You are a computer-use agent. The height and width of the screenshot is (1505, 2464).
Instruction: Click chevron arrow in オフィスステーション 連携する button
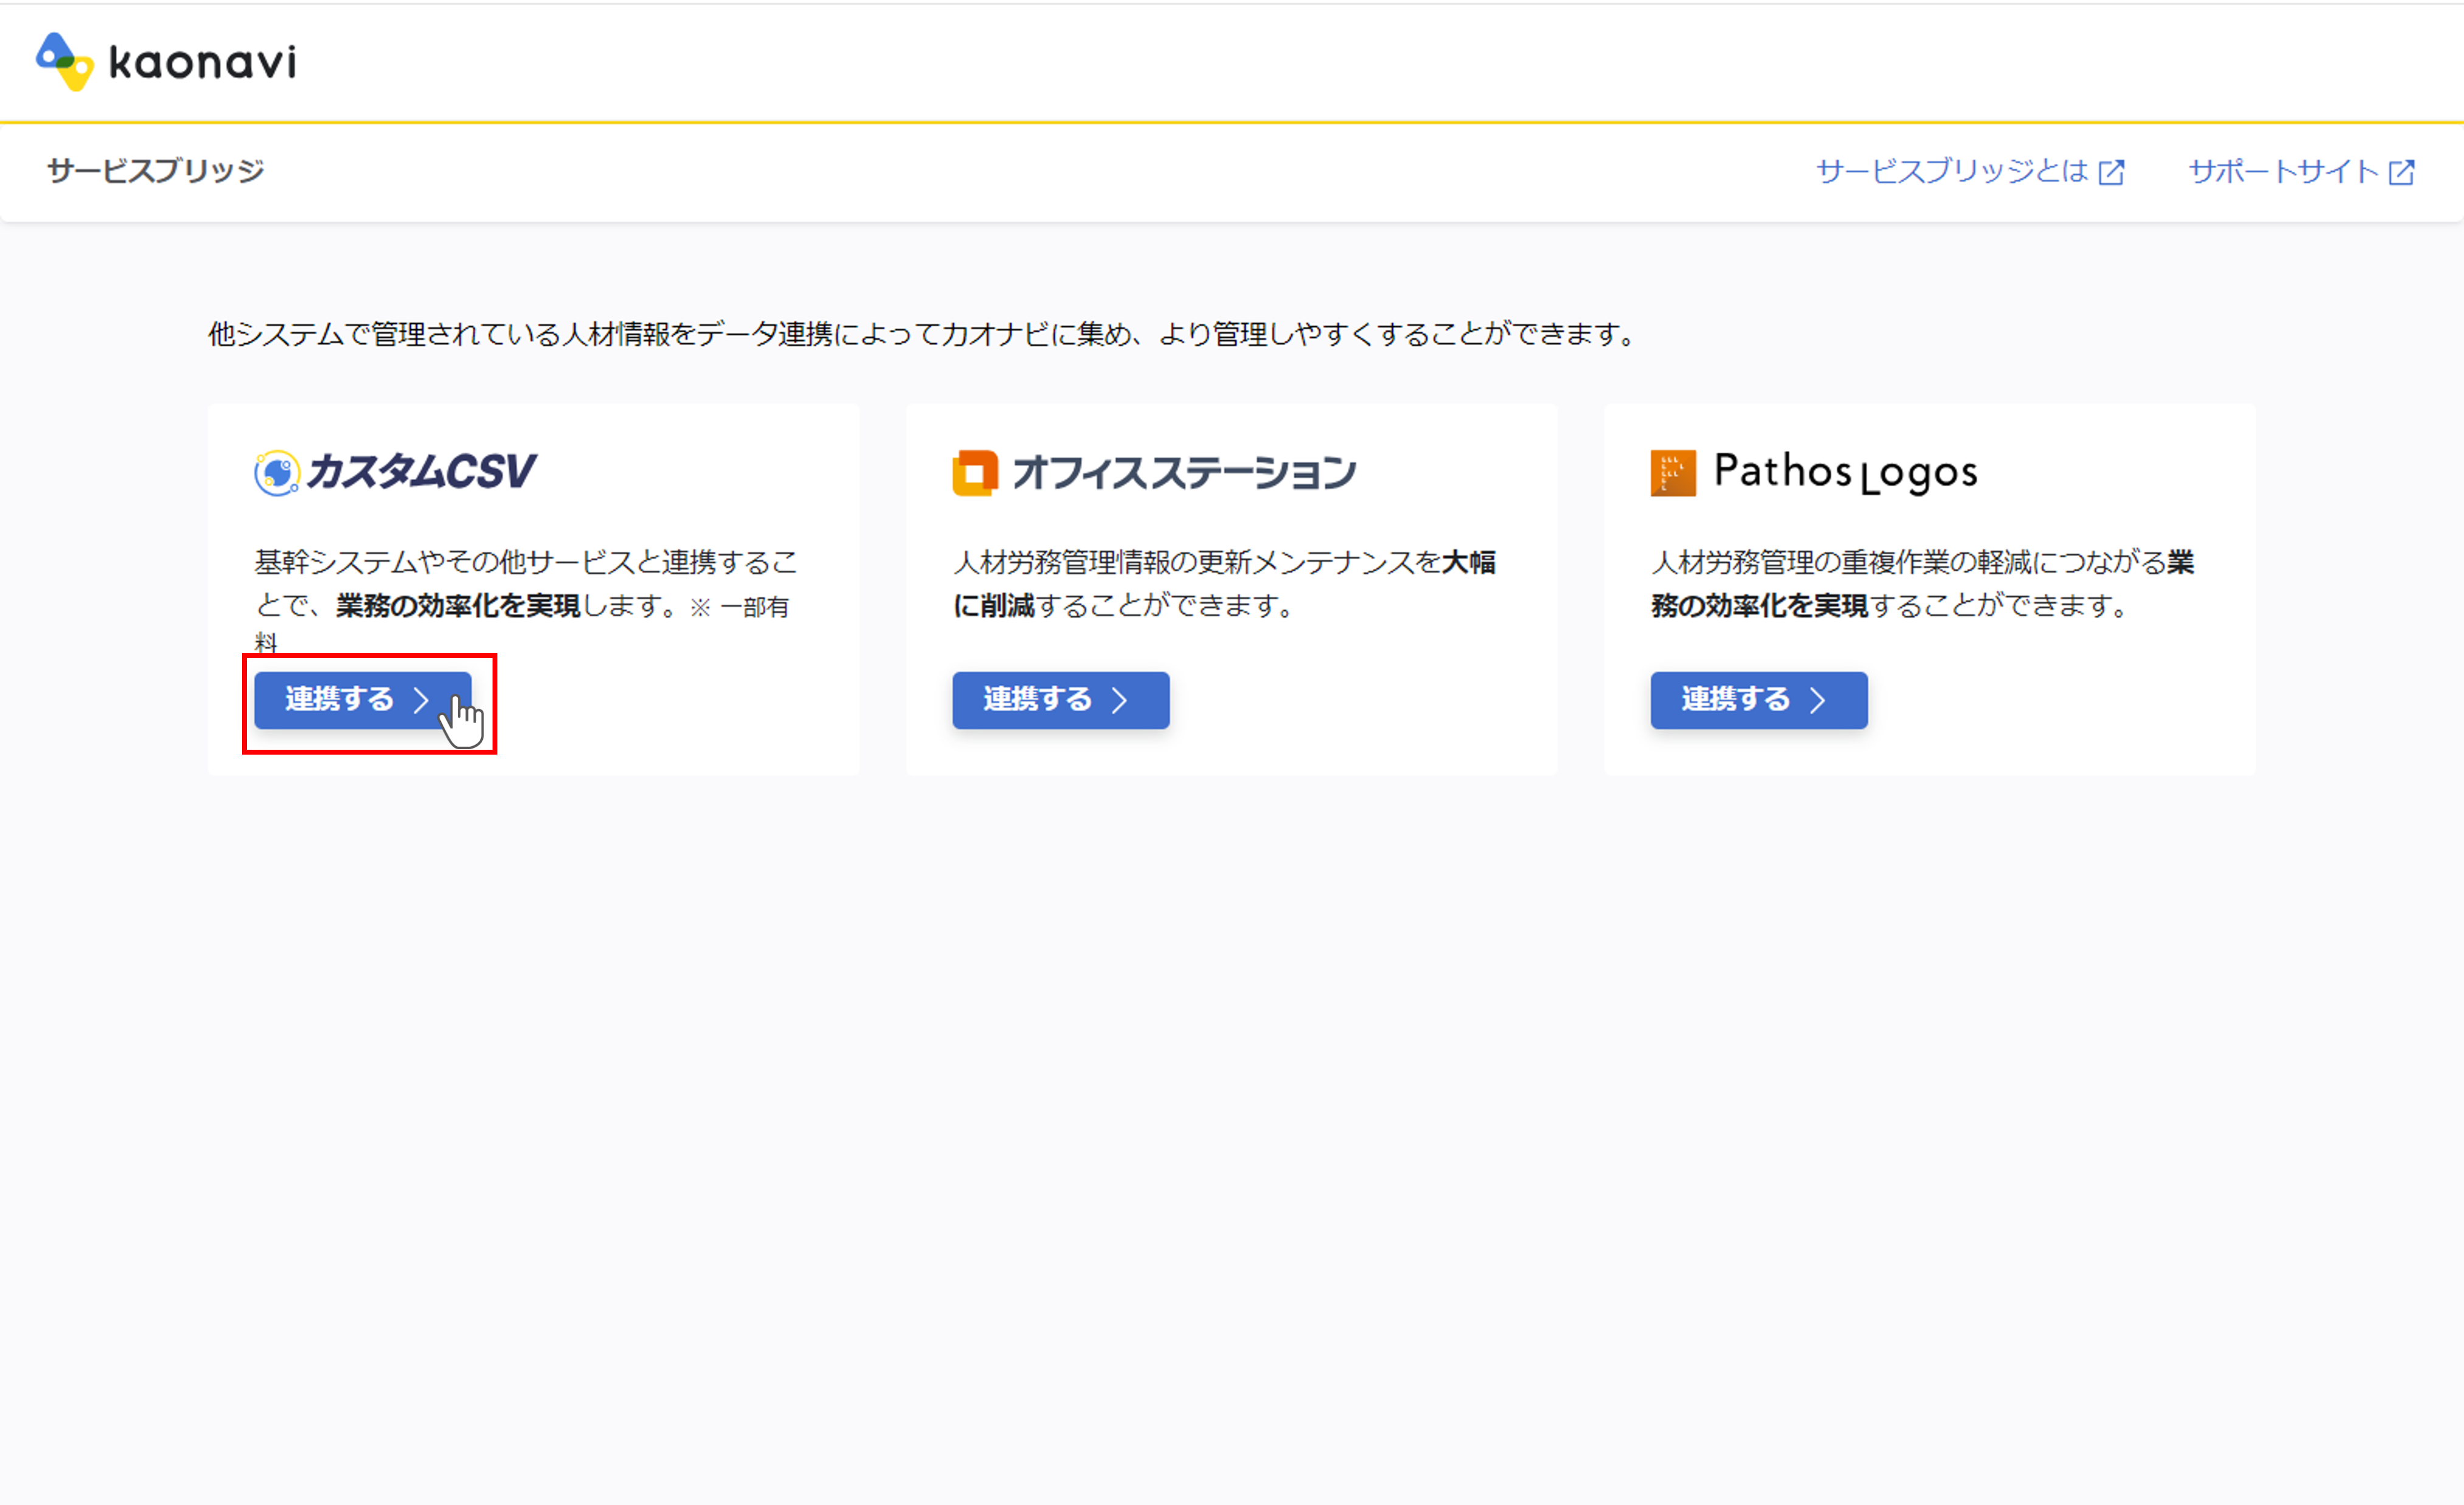tap(1119, 700)
